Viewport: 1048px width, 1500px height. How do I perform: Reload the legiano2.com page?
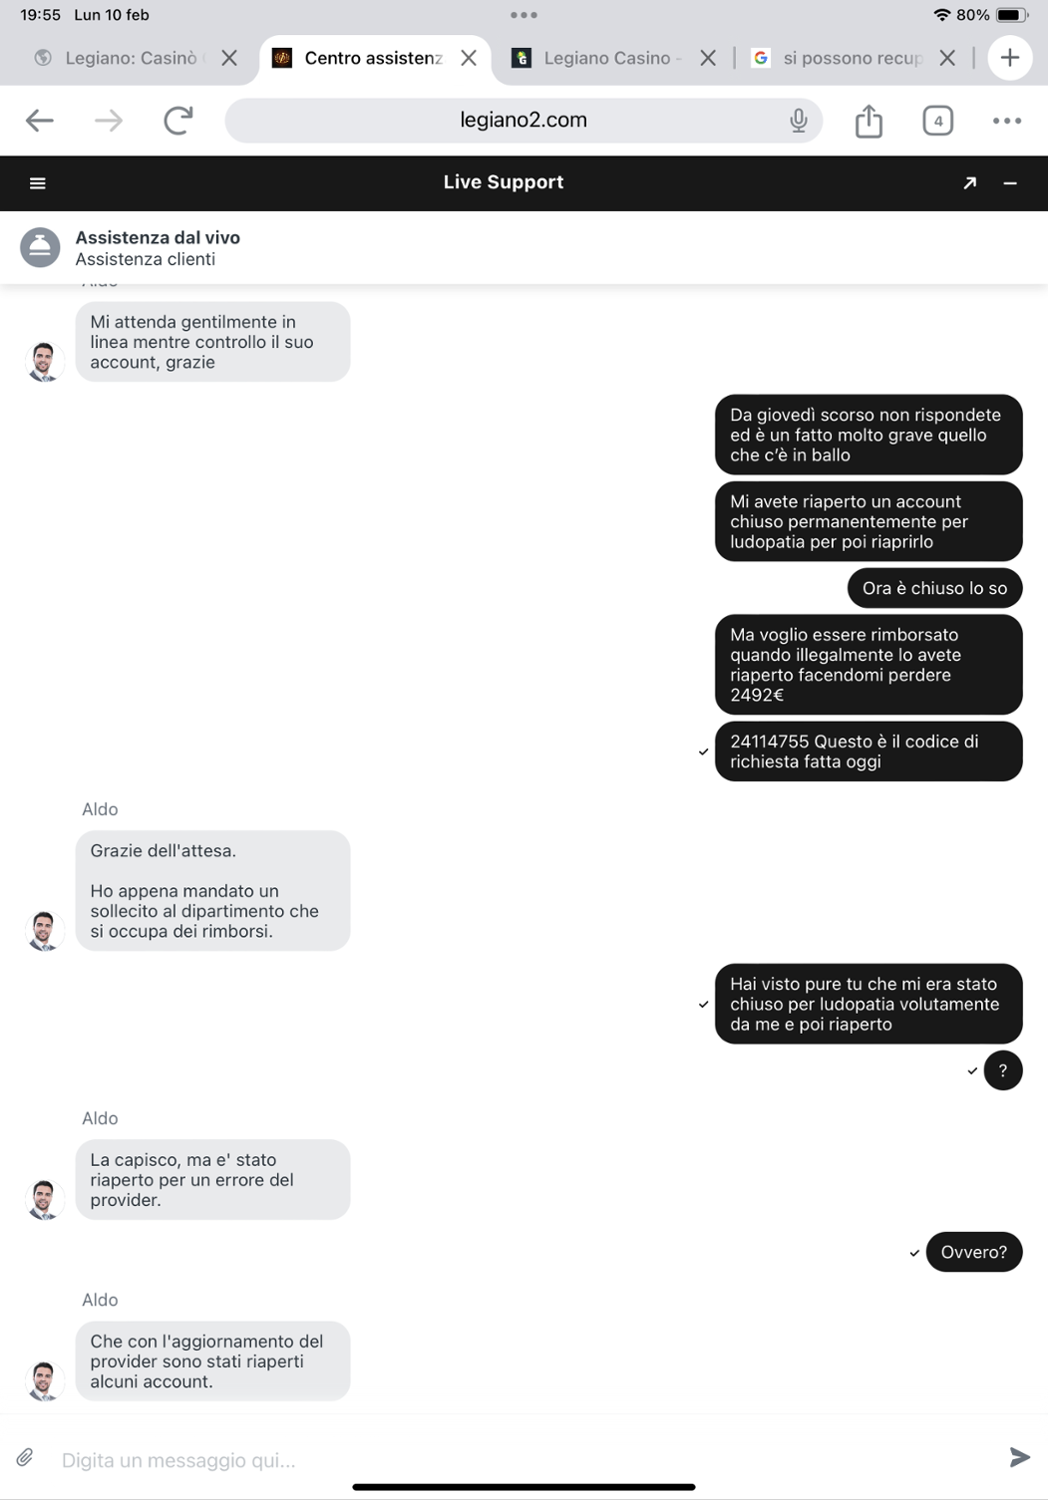[178, 121]
